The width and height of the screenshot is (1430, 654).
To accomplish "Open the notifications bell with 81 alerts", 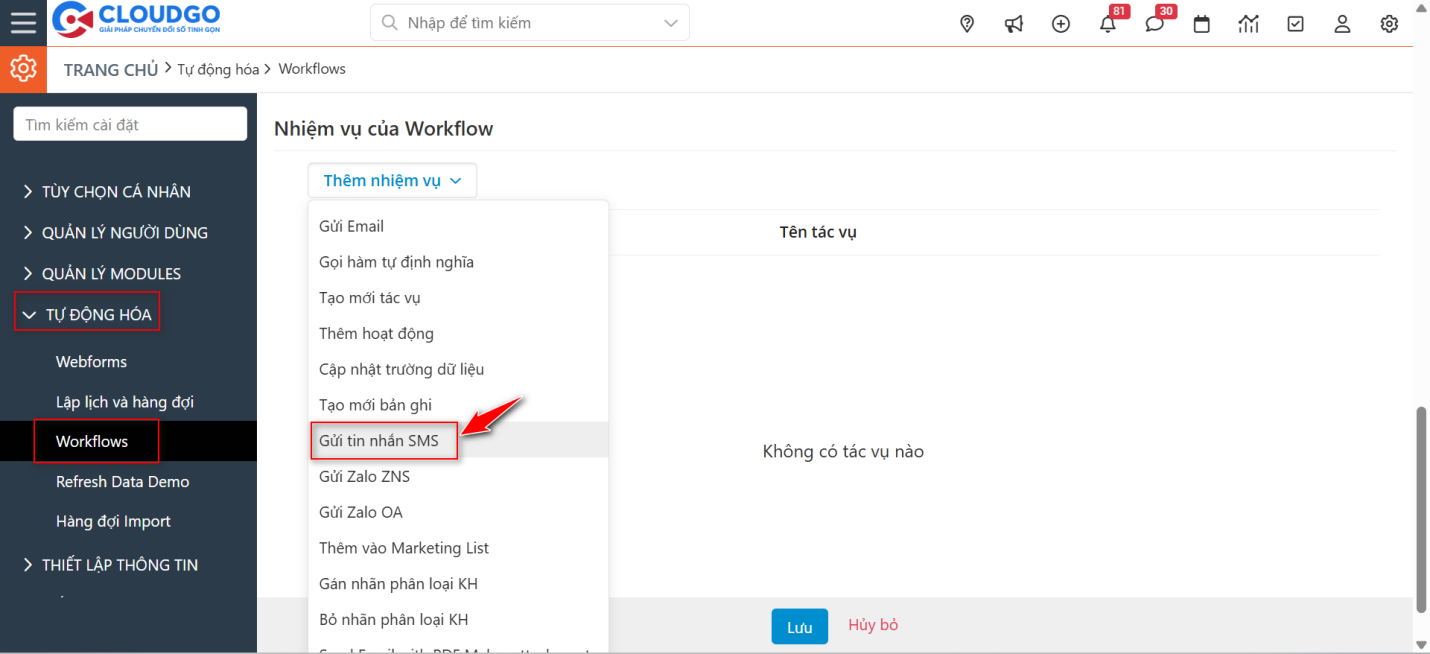I will [x=1107, y=23].
